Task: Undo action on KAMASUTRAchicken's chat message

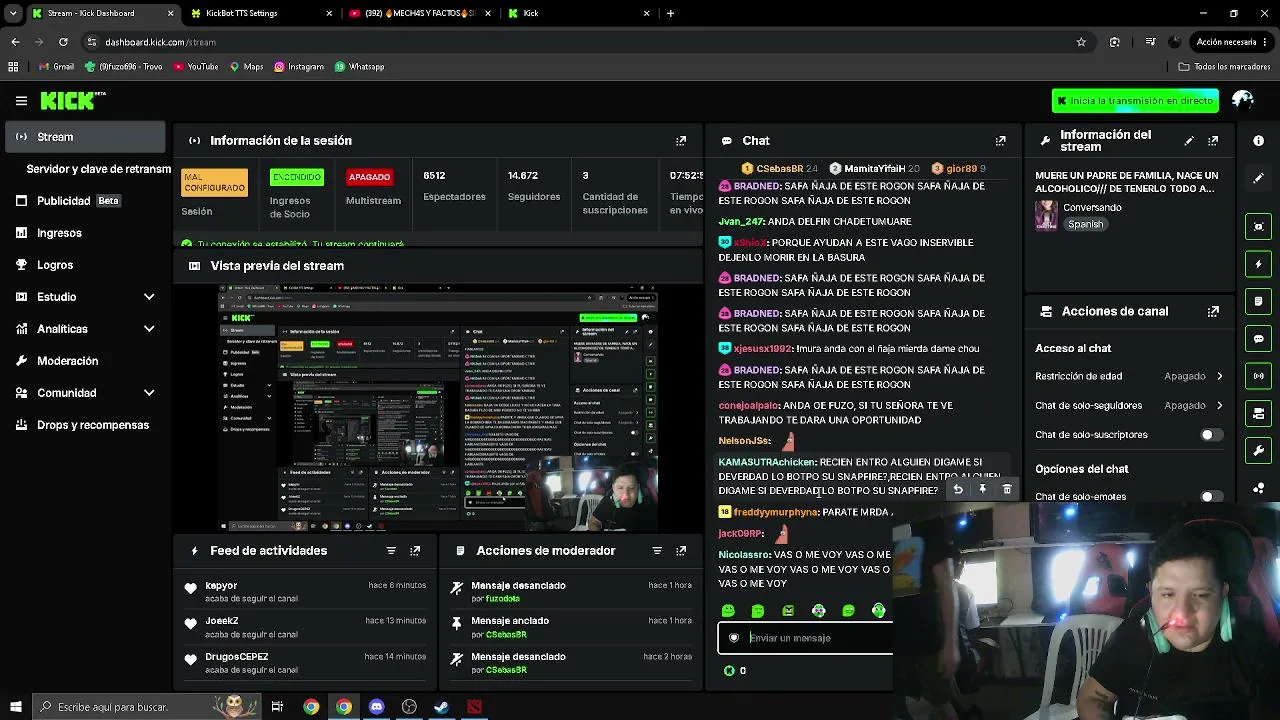Action: coord(958,489)
